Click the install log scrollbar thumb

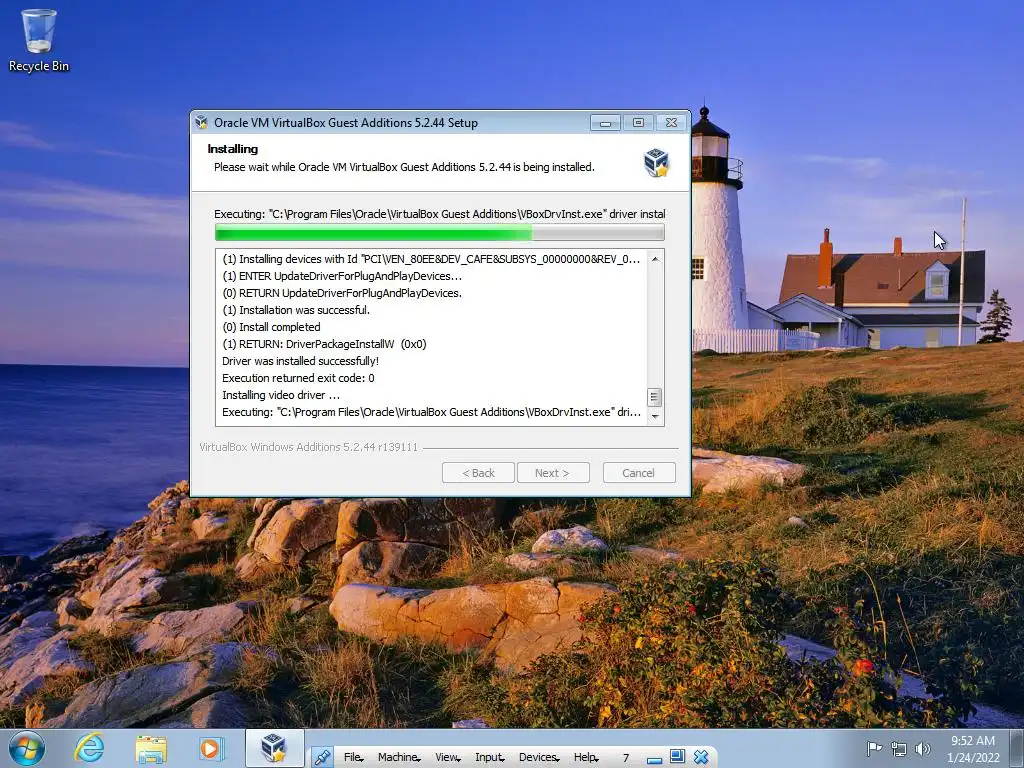tap(654, 397)
